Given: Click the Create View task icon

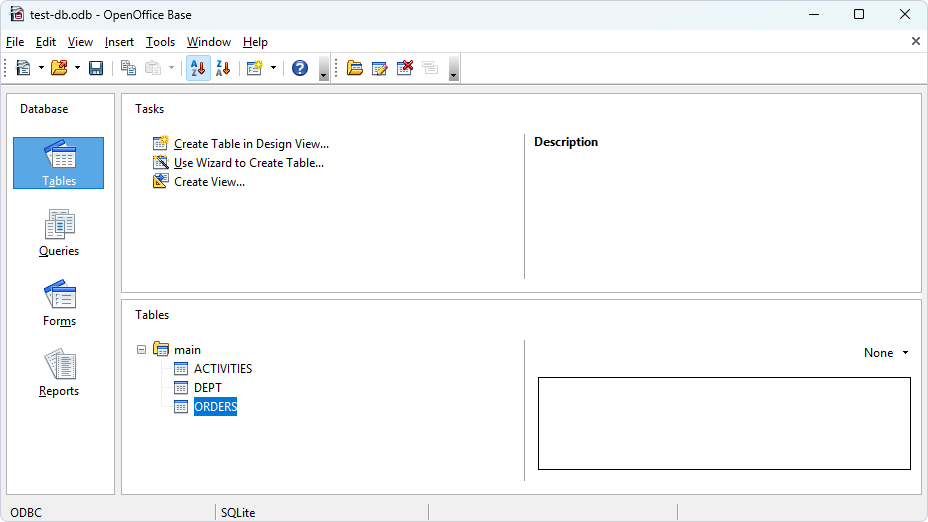Looking at the screenshot, I should [x=160, y=181].
